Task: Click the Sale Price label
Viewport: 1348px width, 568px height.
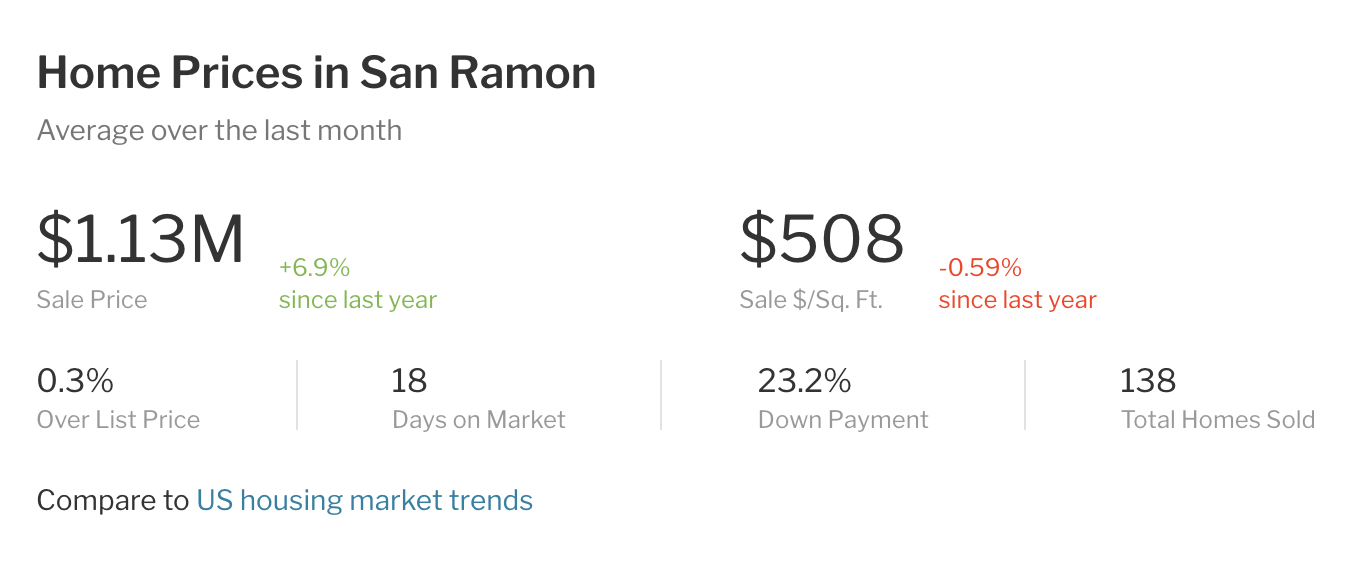Action: coord(92,300)
